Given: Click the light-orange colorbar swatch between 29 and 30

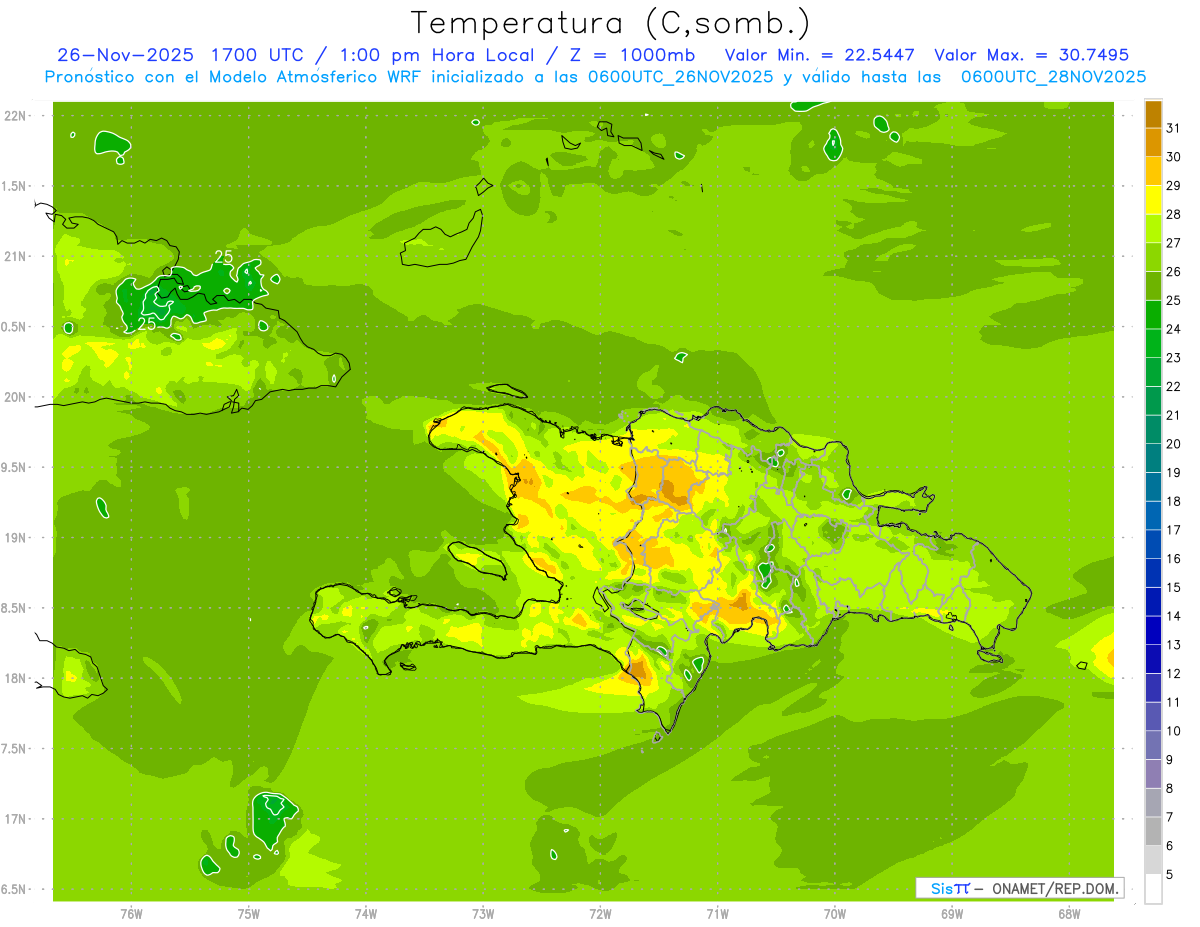Looking at the screenshot, I should click(x=1153, y=171).
